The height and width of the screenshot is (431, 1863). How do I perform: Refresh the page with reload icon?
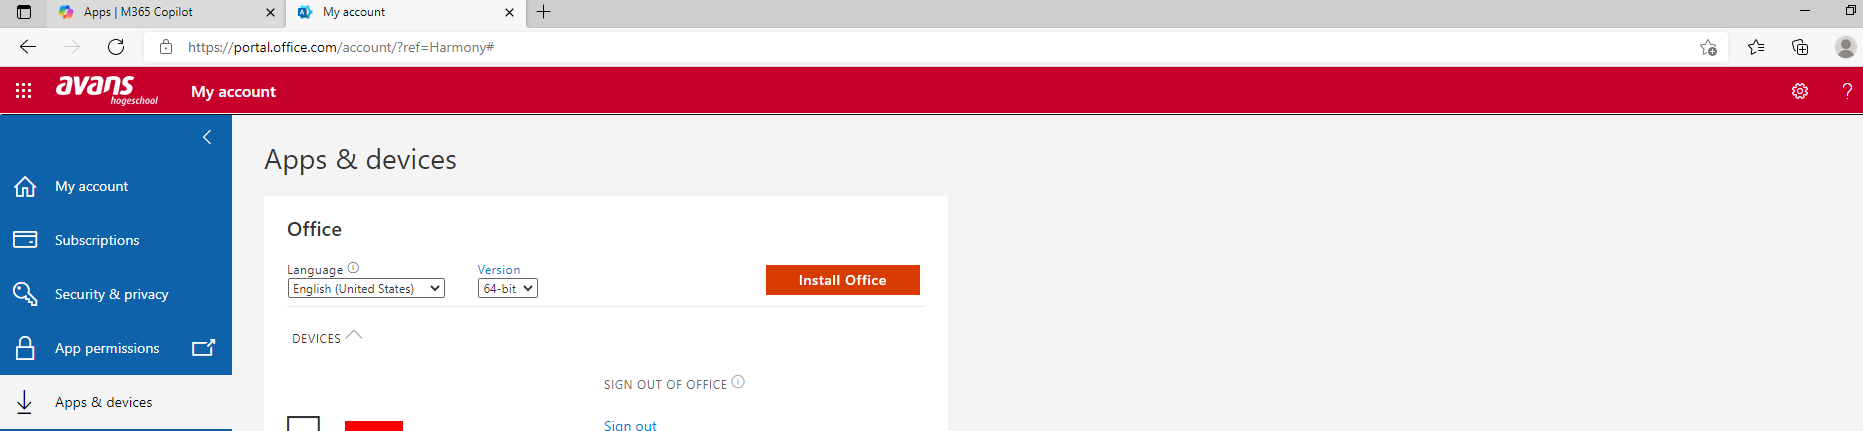tap(116, 47)
